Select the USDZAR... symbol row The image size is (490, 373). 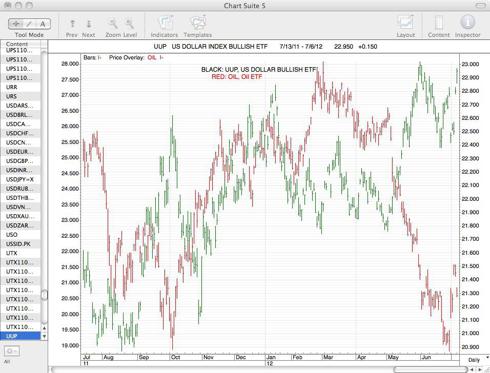pos(20,225)
